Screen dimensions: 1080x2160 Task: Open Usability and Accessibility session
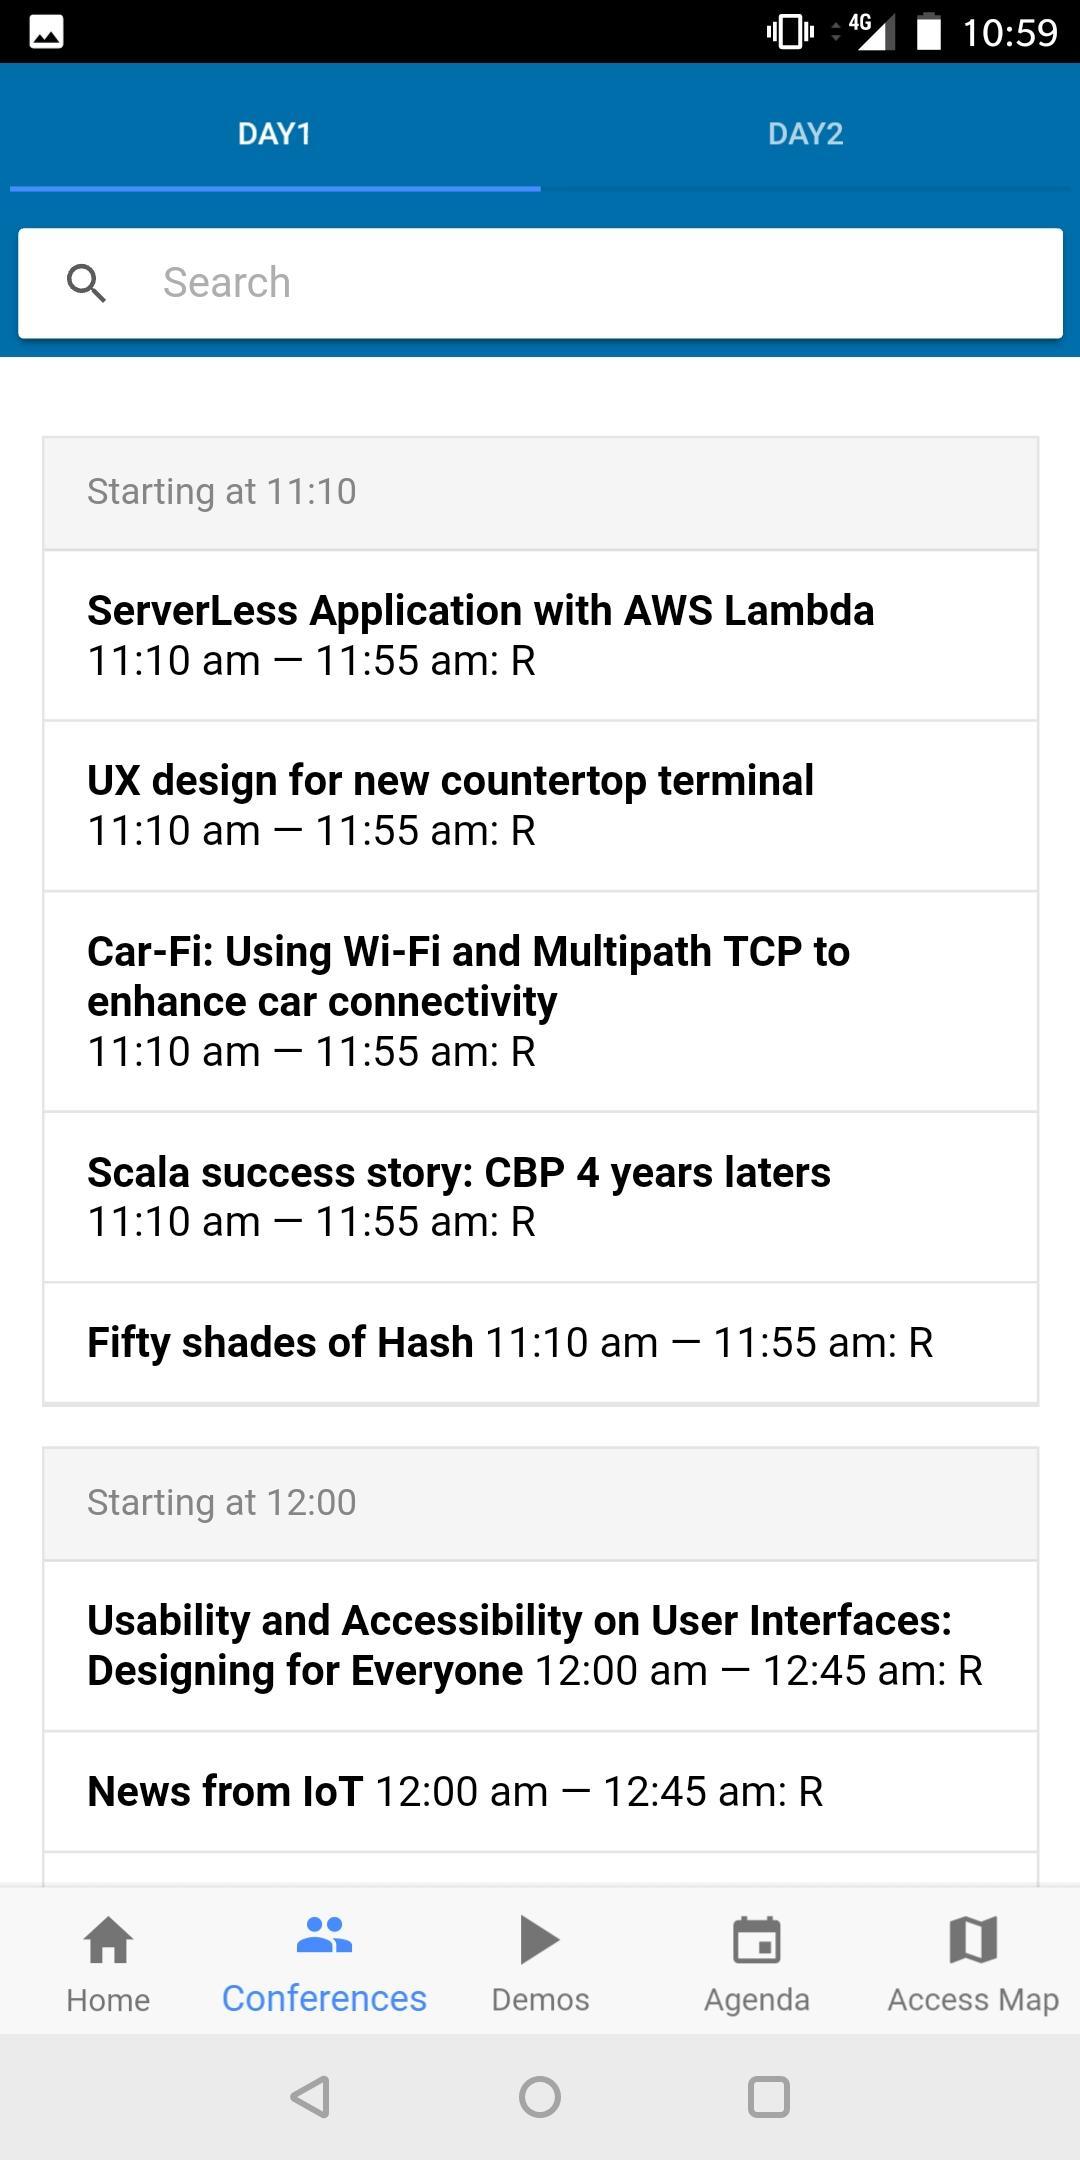540,1645
